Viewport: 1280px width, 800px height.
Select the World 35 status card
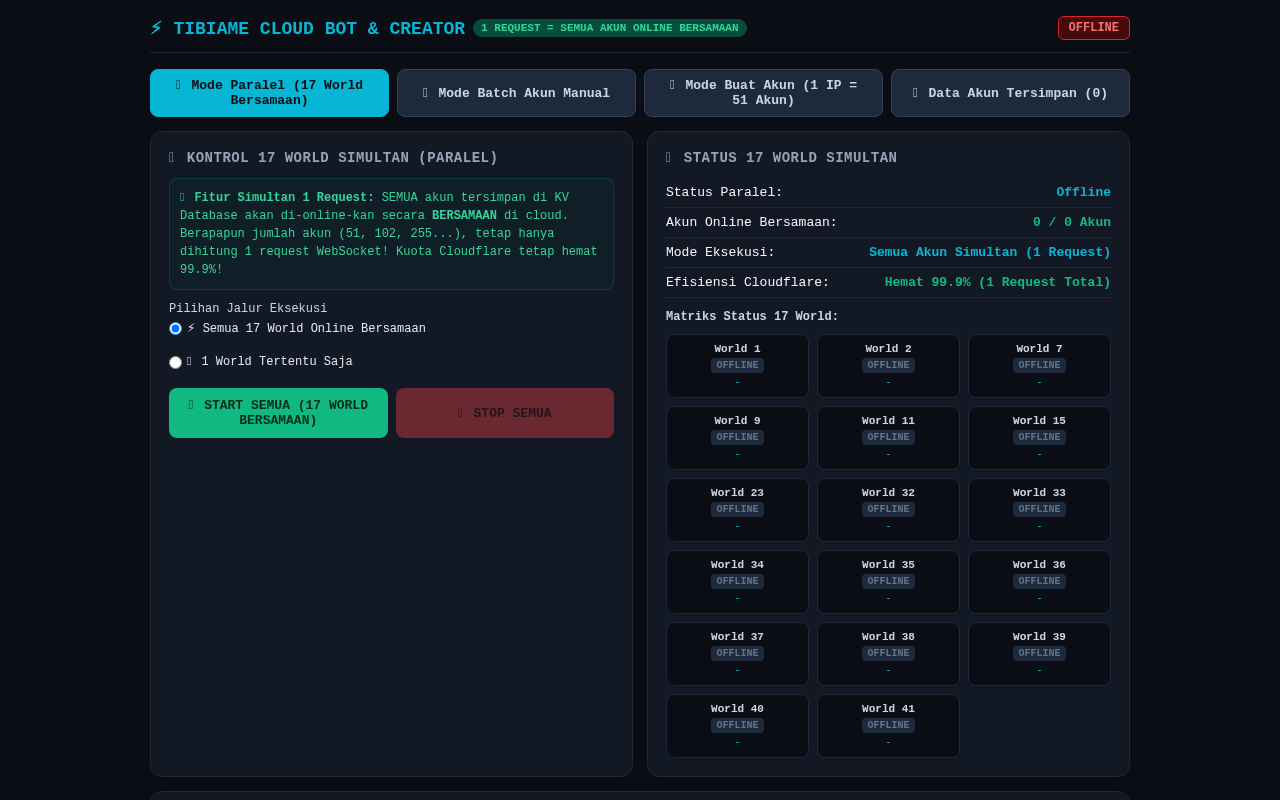[x=888, y=582]
